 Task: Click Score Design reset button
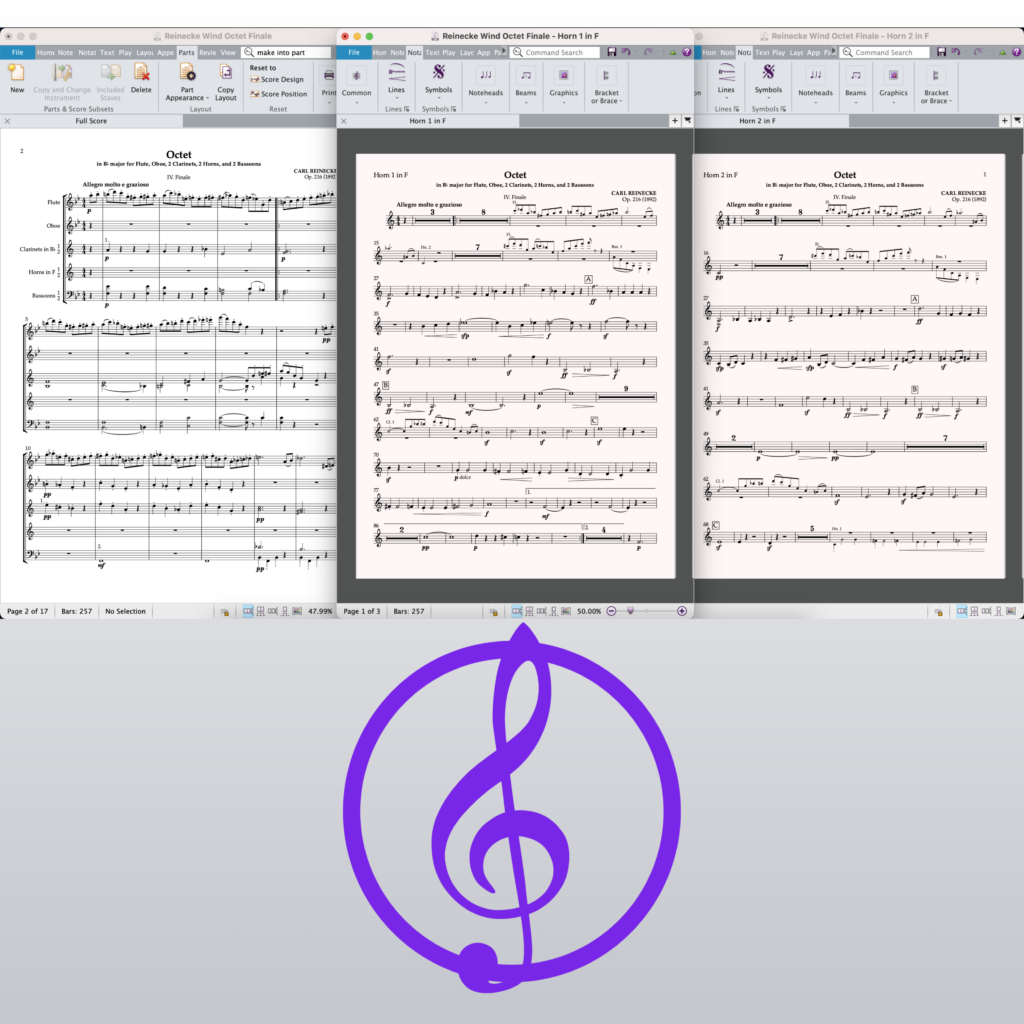(x=278, y=80)
